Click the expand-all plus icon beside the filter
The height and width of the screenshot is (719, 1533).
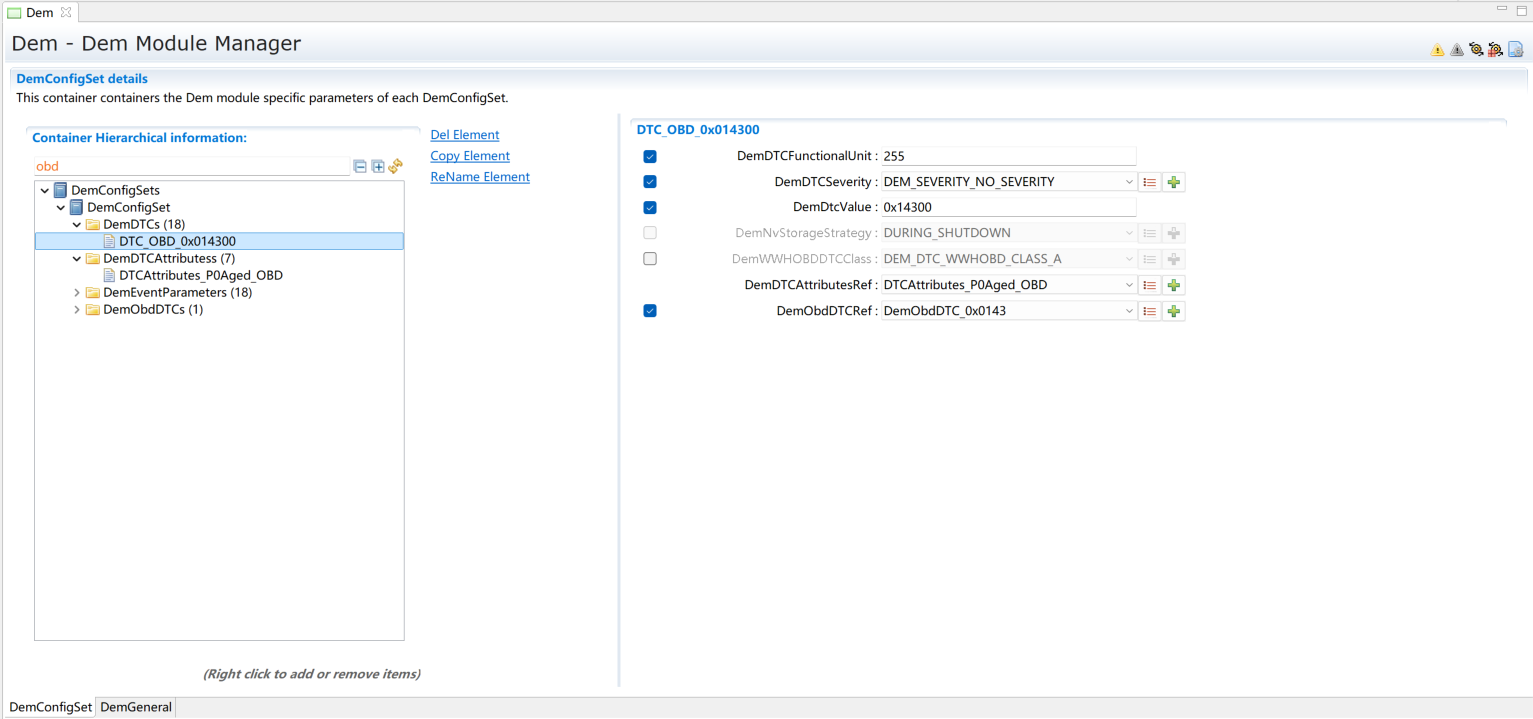(x=378, y=166)
